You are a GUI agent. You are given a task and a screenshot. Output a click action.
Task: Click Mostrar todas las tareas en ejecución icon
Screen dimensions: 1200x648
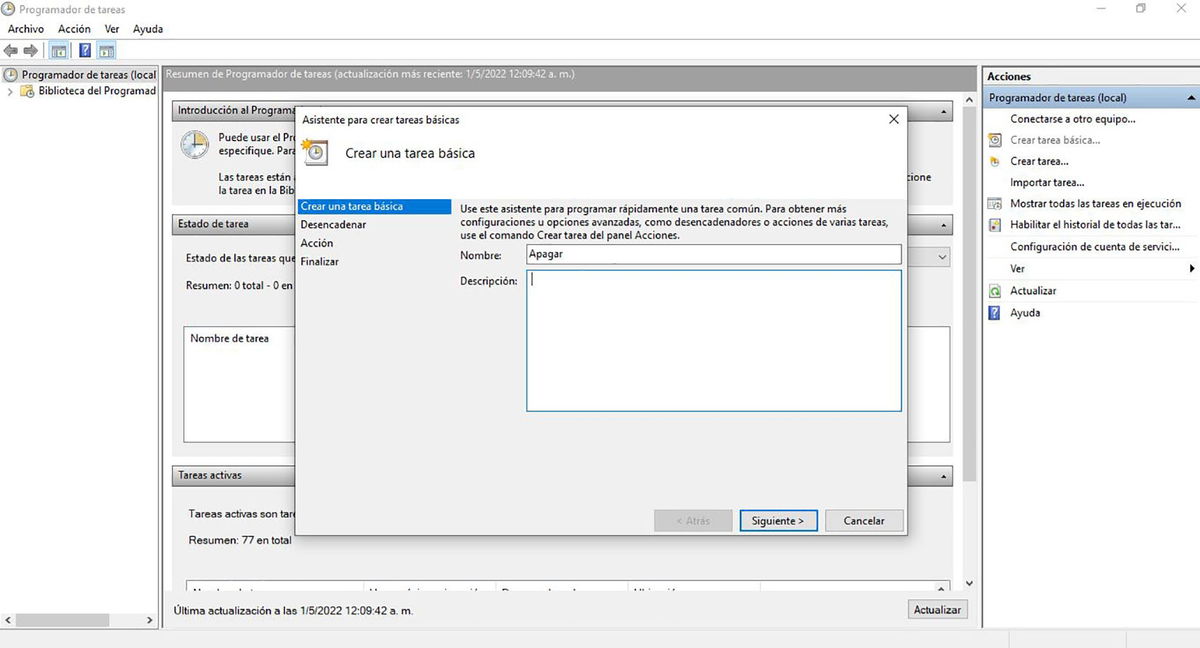coord(994,203)
